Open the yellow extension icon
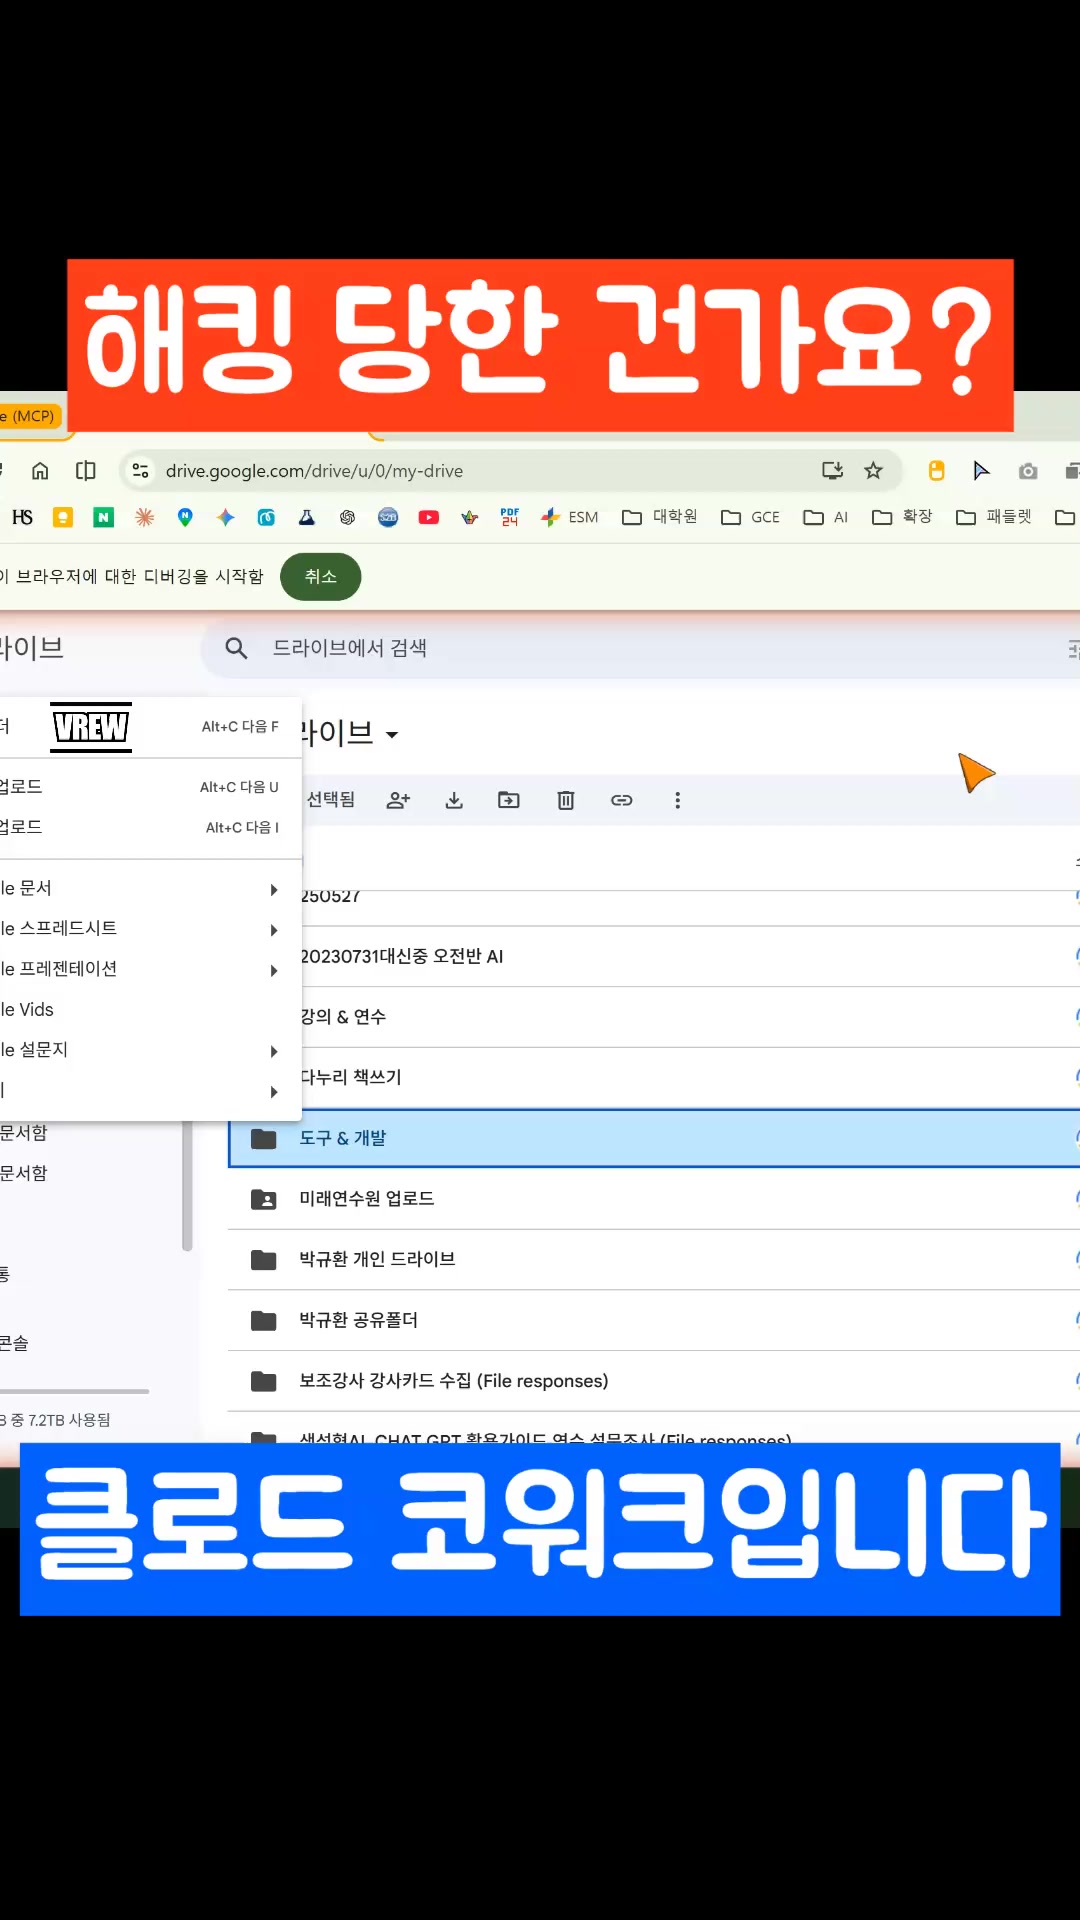Viewport: 1080px width, 1920px height. (x=937, y=471)
